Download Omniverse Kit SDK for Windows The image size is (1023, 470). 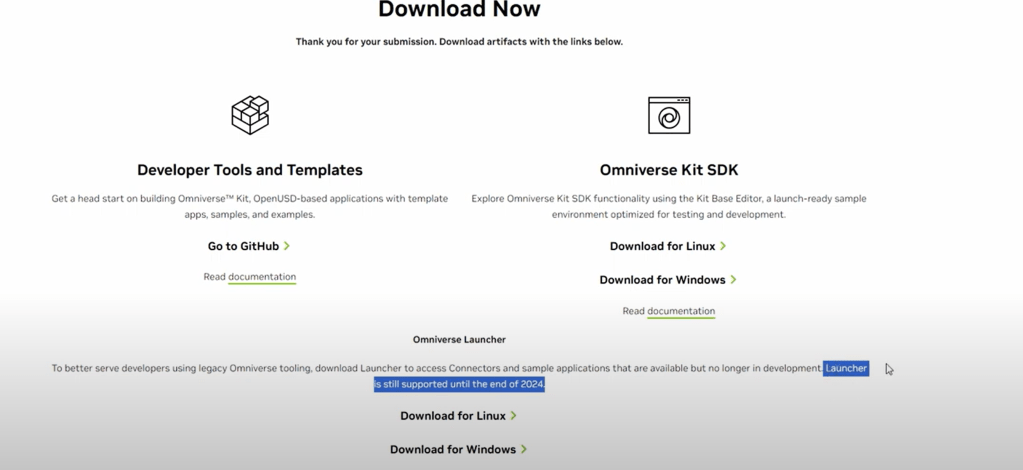click(662, 280)
